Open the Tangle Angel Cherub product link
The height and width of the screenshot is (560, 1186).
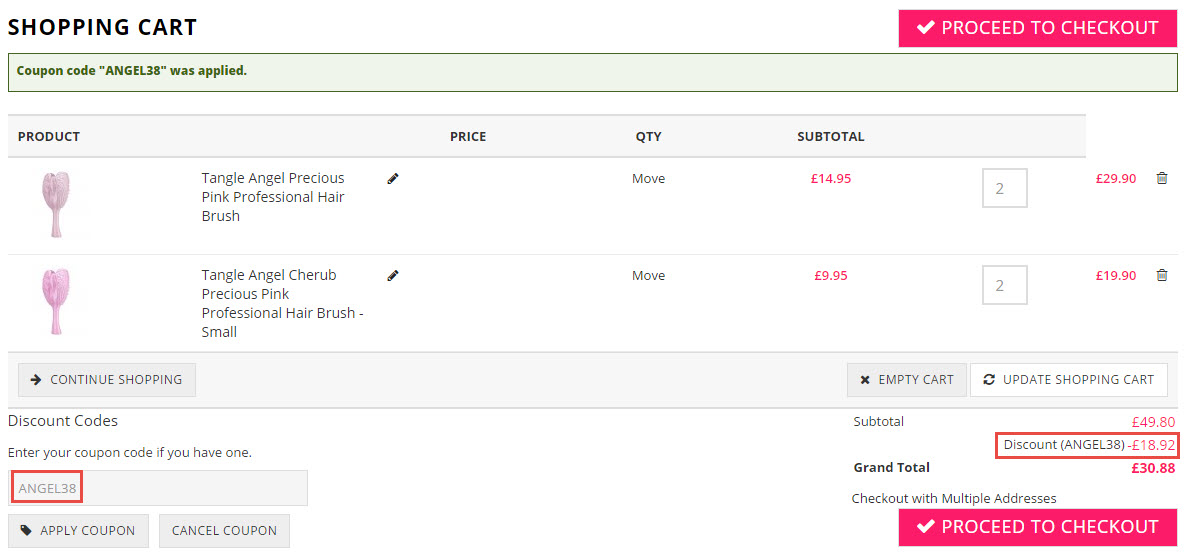283,303
